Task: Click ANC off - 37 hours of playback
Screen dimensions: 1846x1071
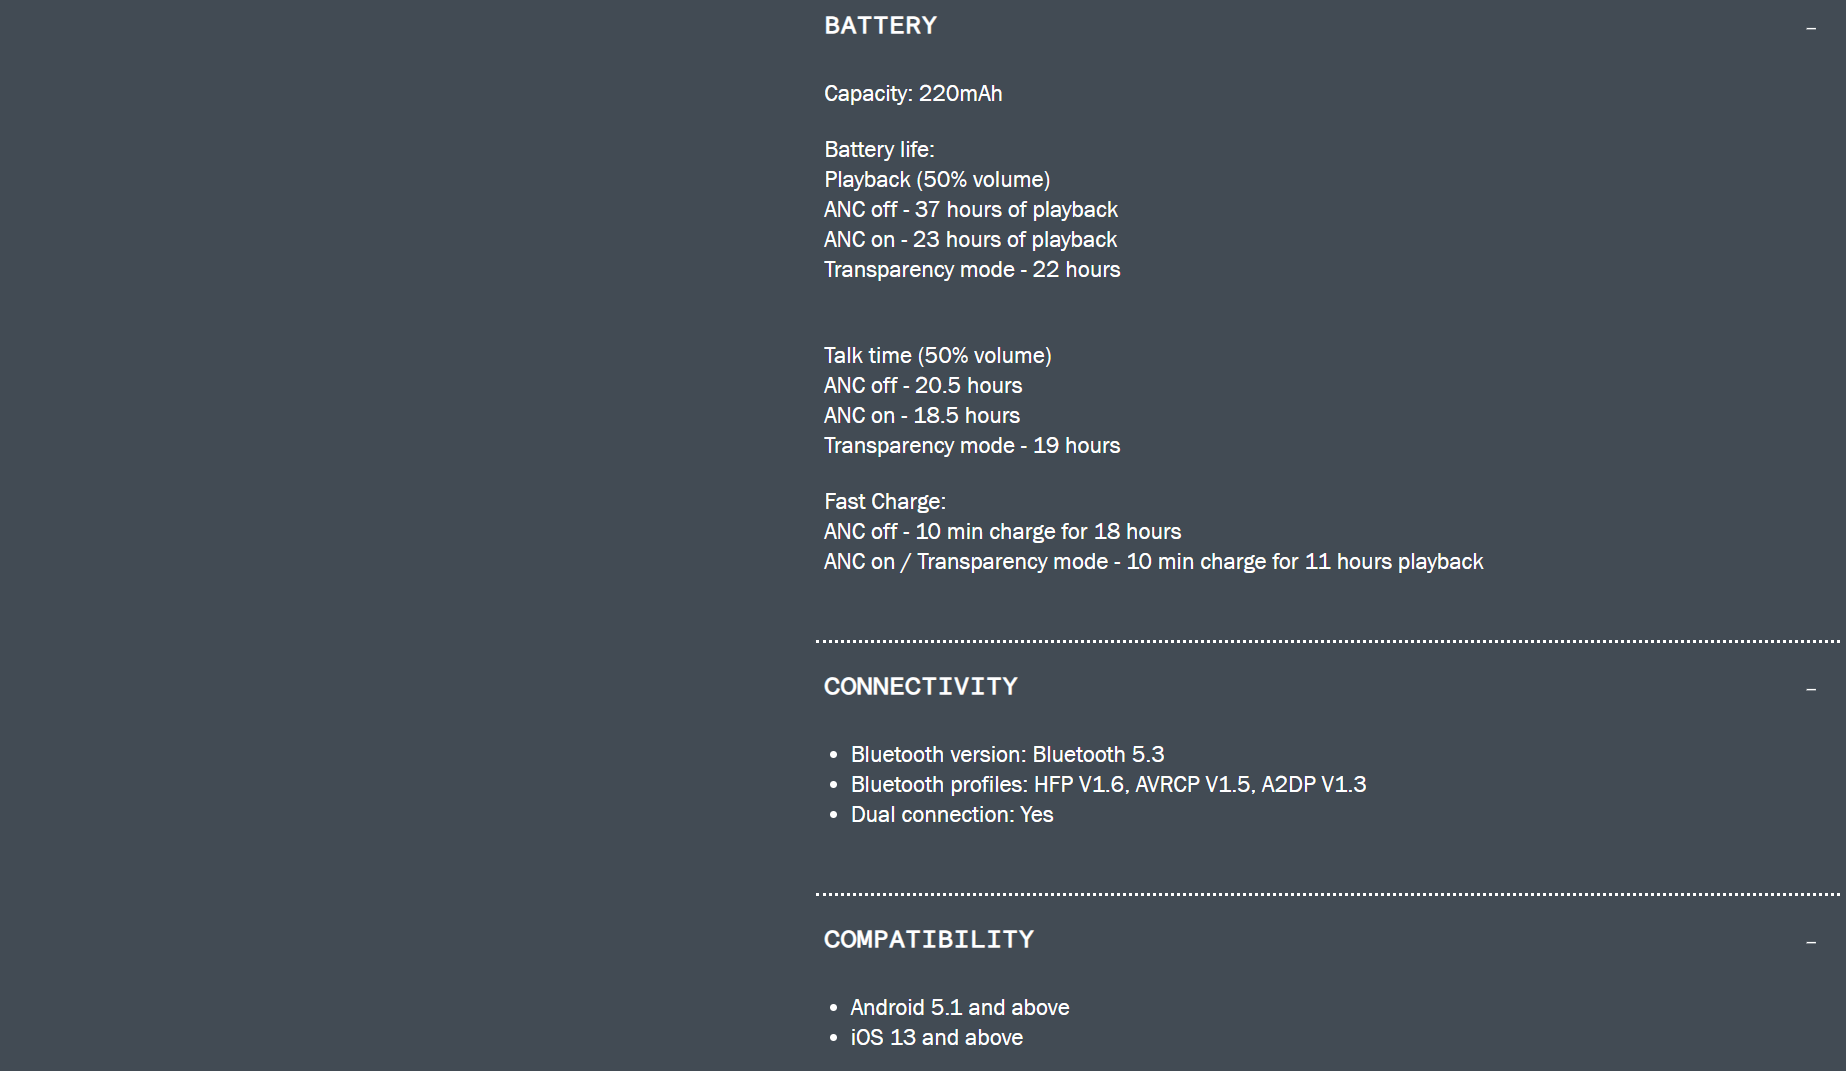Action: [971, 210]
